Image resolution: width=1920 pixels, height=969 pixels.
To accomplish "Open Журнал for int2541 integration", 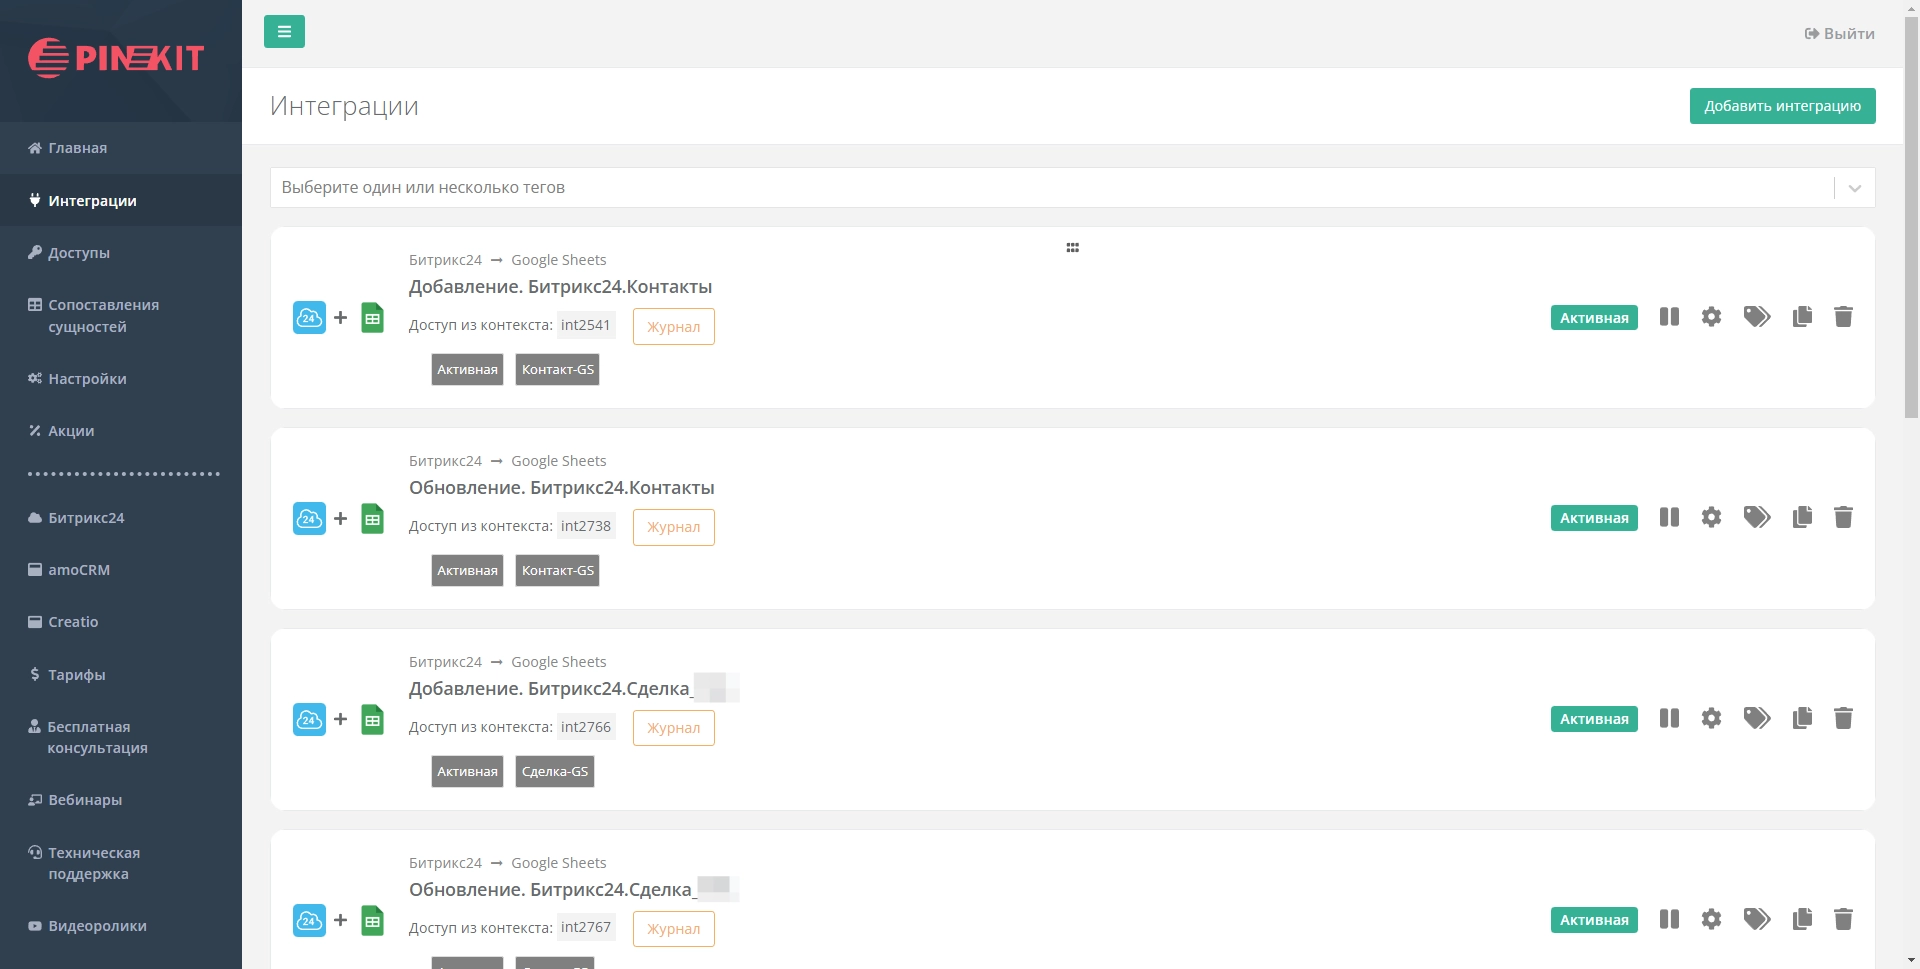I will click(673, 327).
